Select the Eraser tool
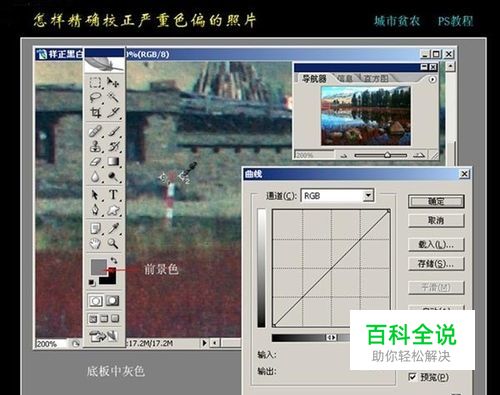500x395 pixels. point(95,162)
